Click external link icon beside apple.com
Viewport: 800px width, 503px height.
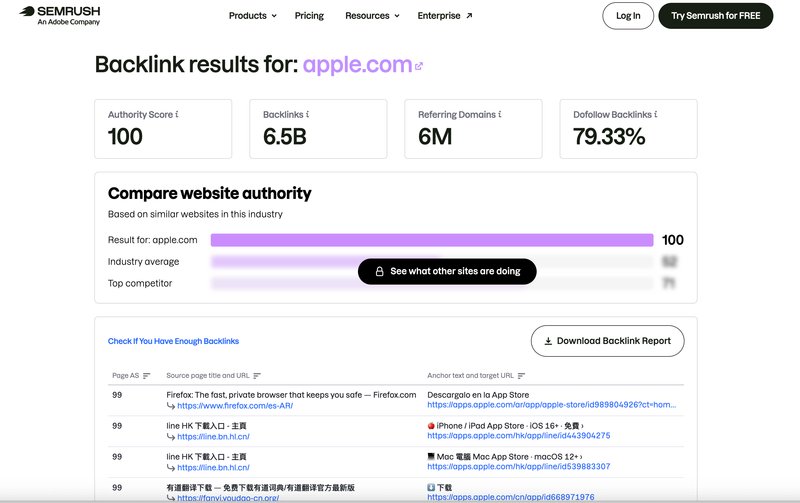coord(419,66)
